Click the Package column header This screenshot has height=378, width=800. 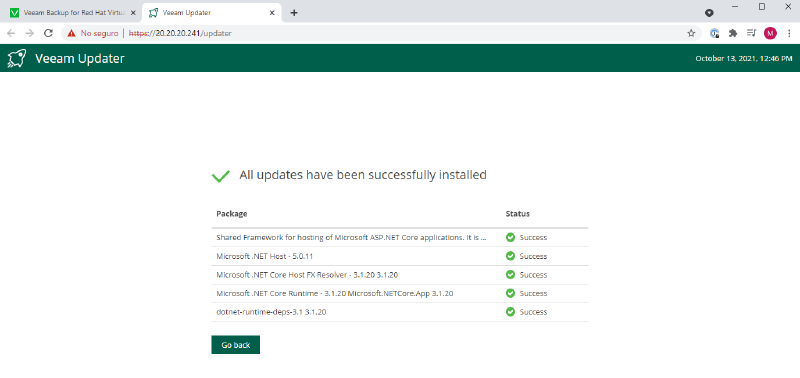coord(232,214)
